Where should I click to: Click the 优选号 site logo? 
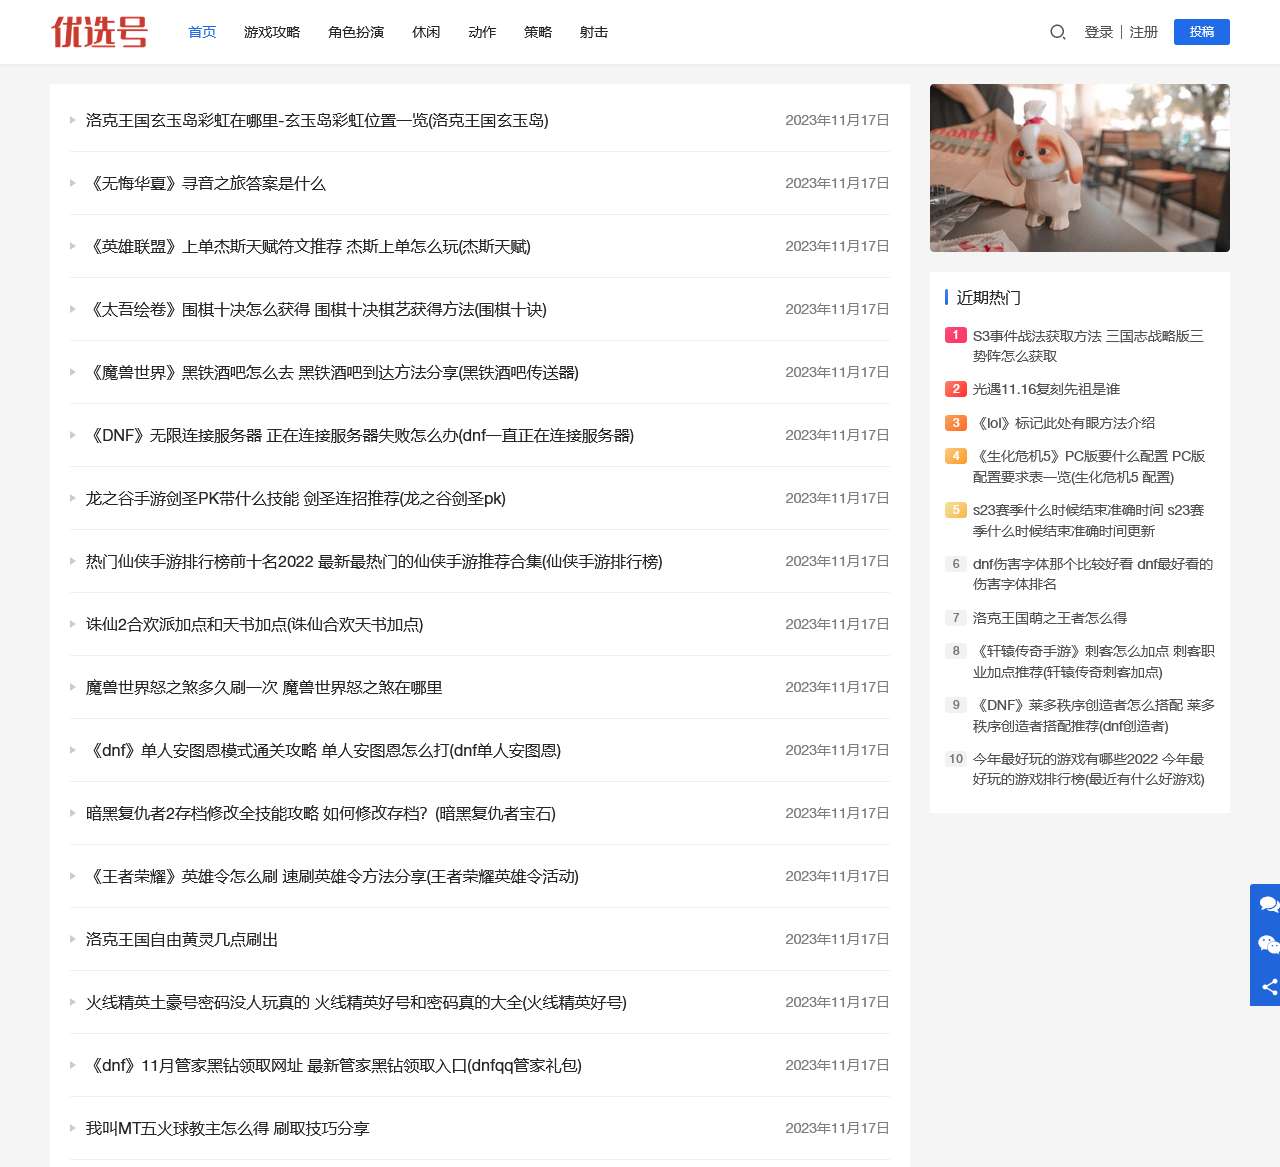pos(99,32)
